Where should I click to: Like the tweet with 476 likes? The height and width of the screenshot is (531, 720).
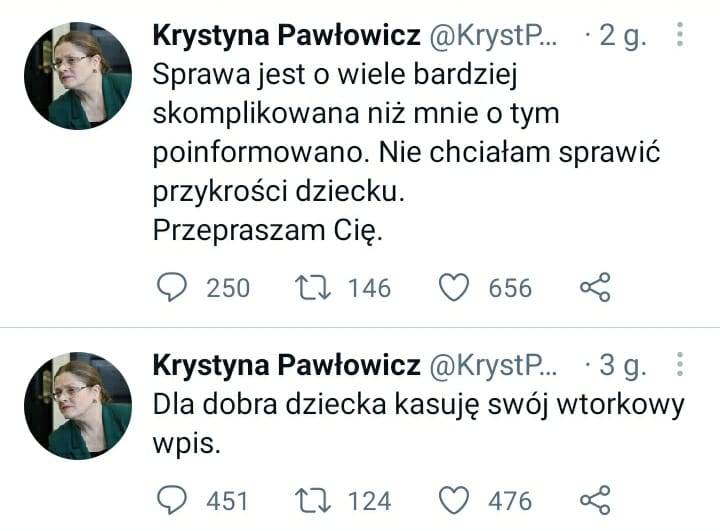point(456,499)
